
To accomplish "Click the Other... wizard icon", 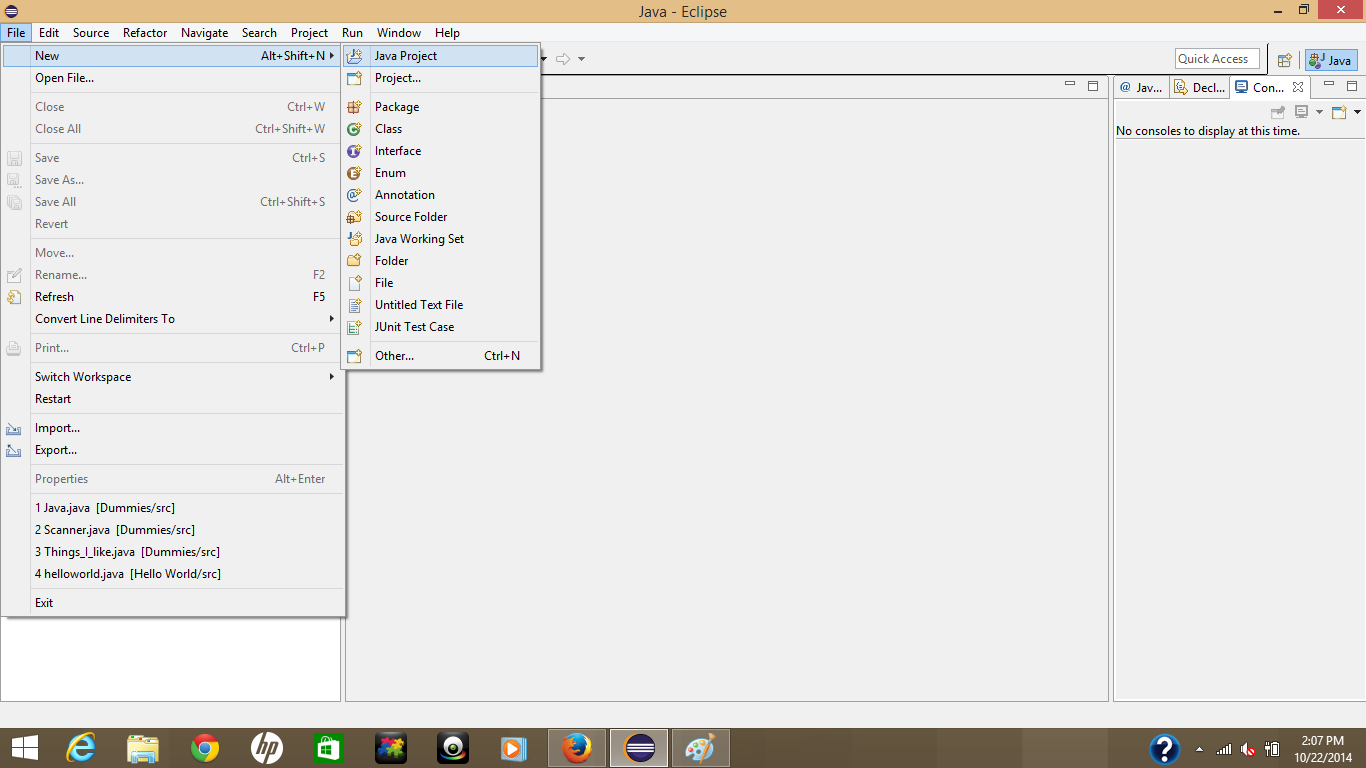I will [354, 356].
